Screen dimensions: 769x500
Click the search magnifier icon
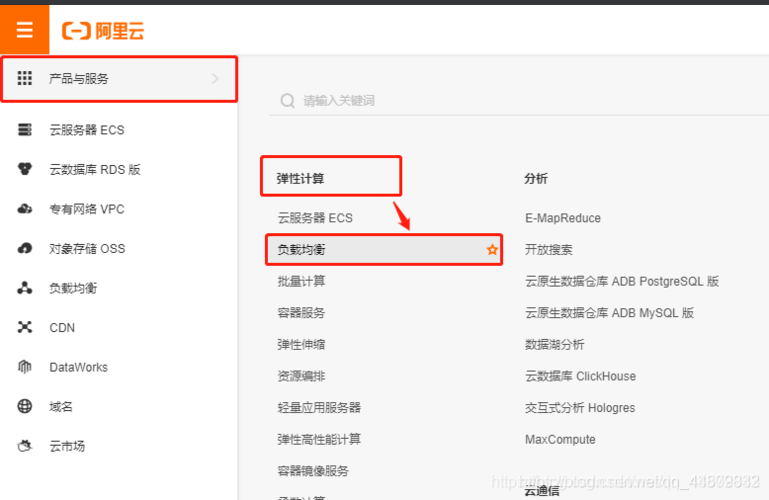(x=287, y=100)
